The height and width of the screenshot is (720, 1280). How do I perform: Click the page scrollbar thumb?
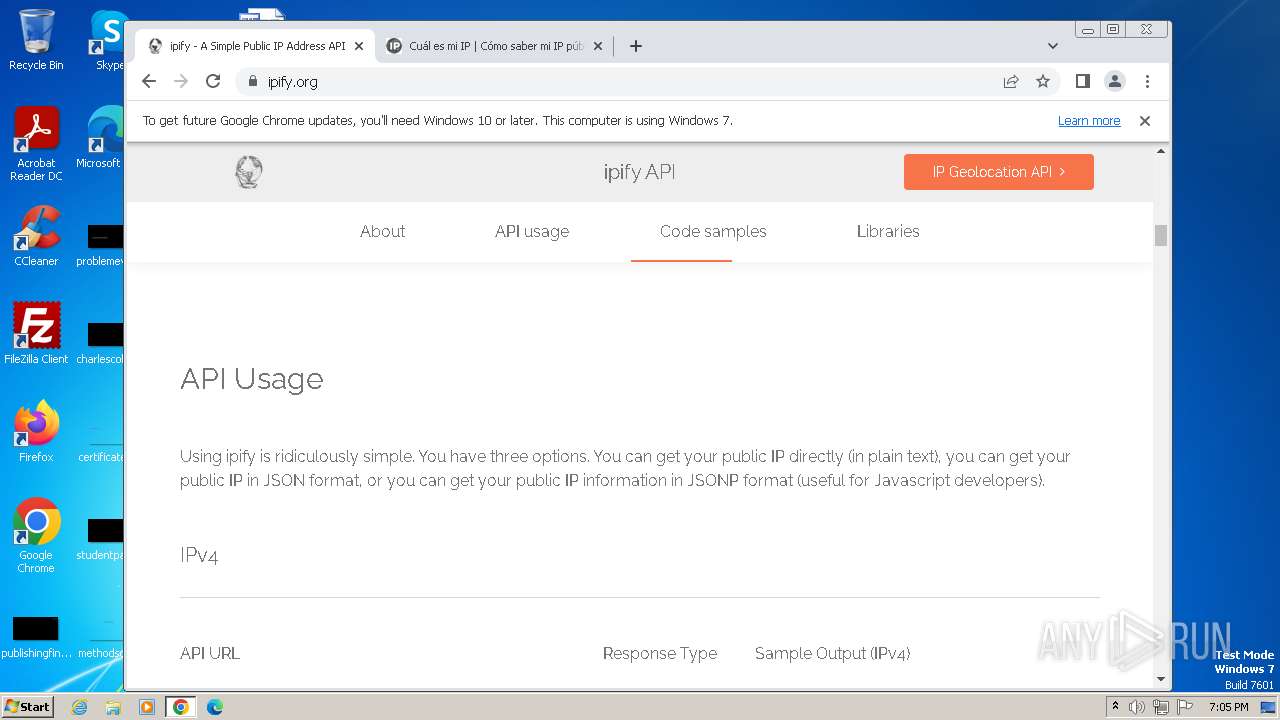pos(1161,235)
